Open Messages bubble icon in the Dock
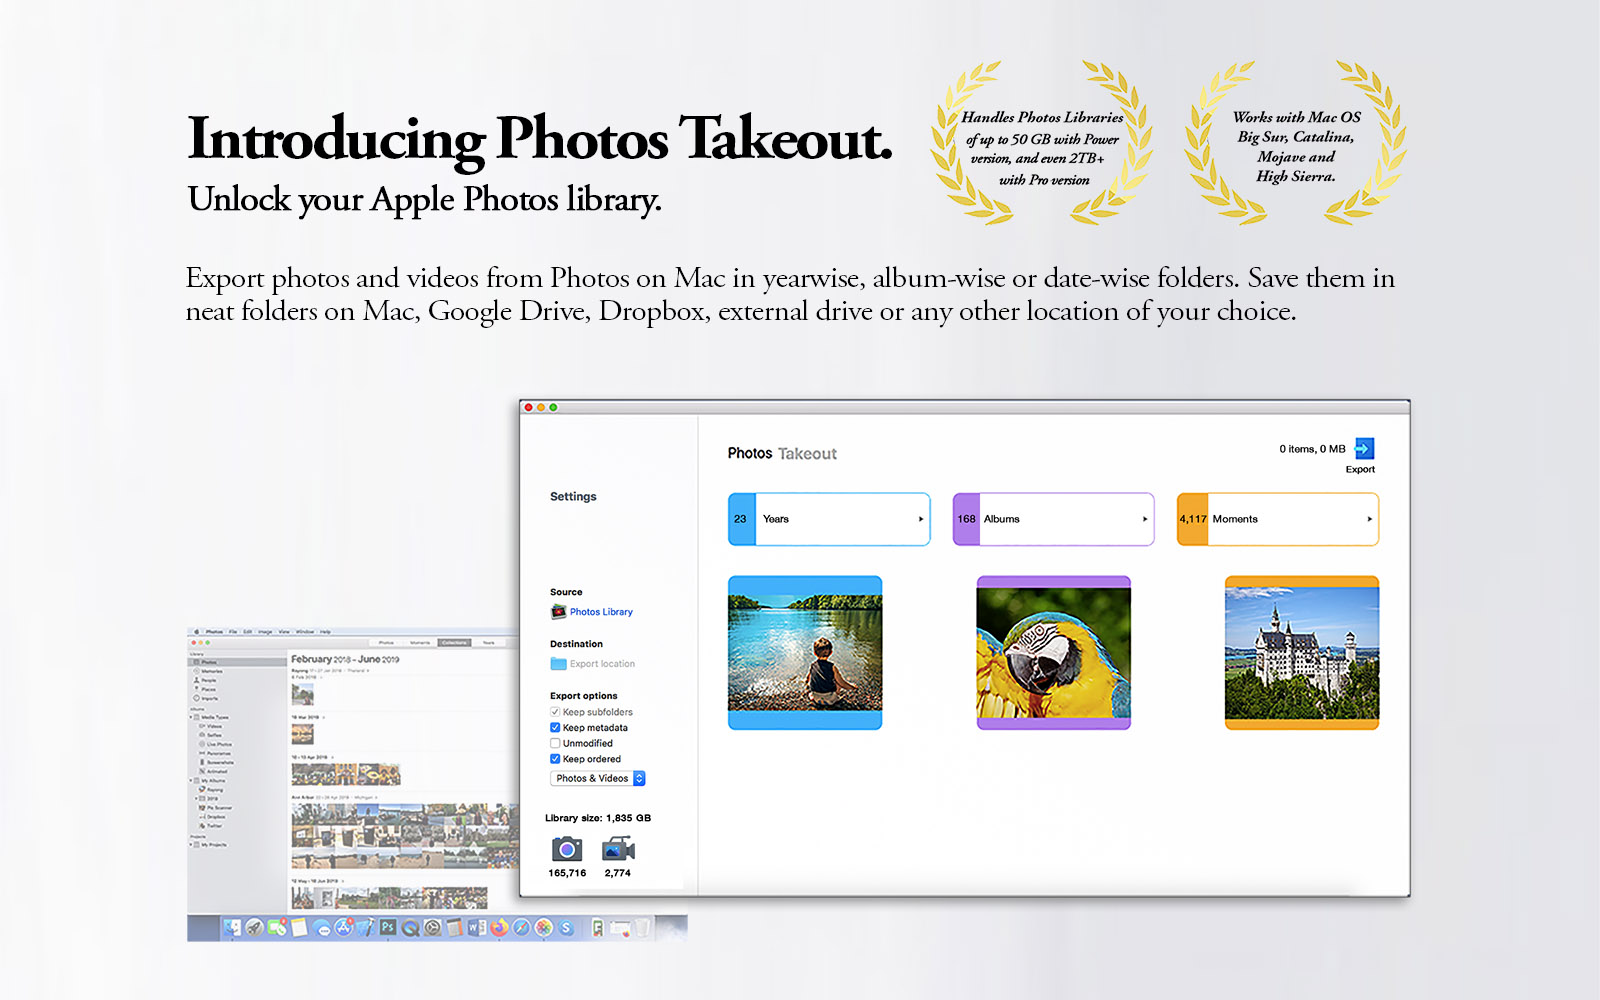This screenshot has height=1000, width=1600. [x=322, y=927]
